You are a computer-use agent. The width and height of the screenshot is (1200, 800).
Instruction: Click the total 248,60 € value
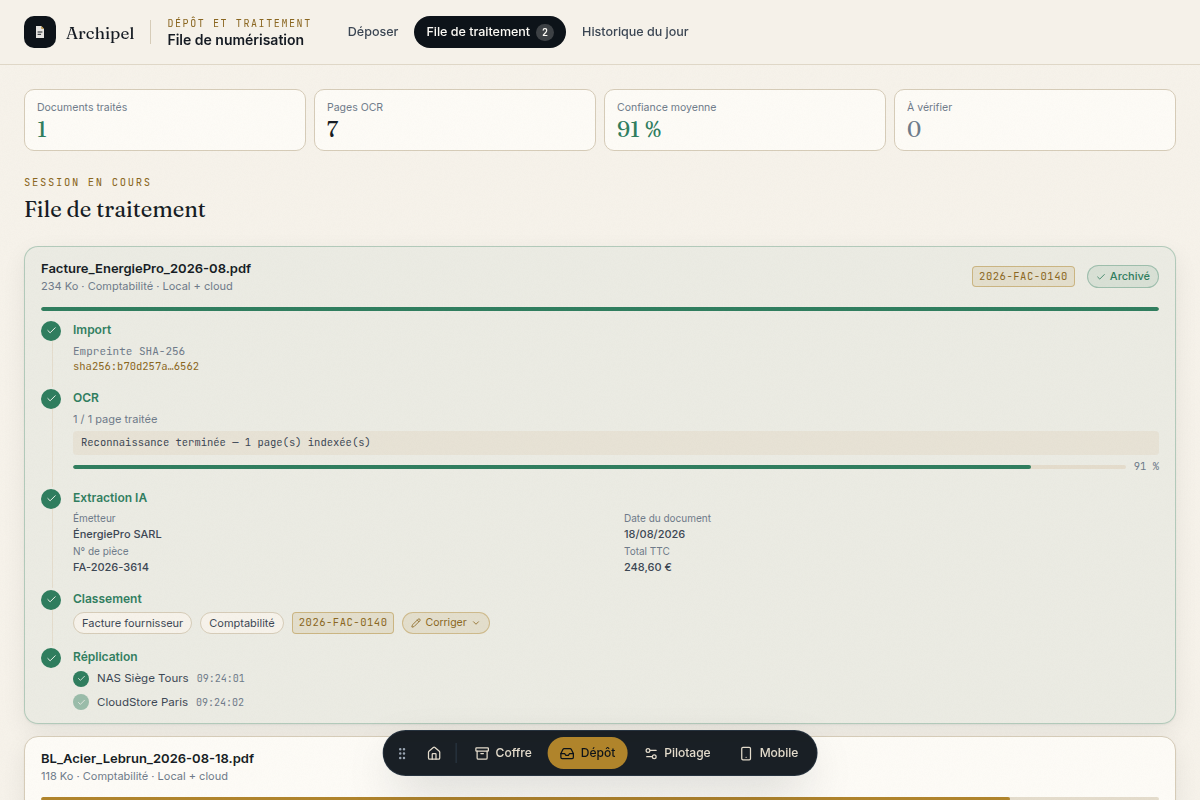(x=648, y=568)
